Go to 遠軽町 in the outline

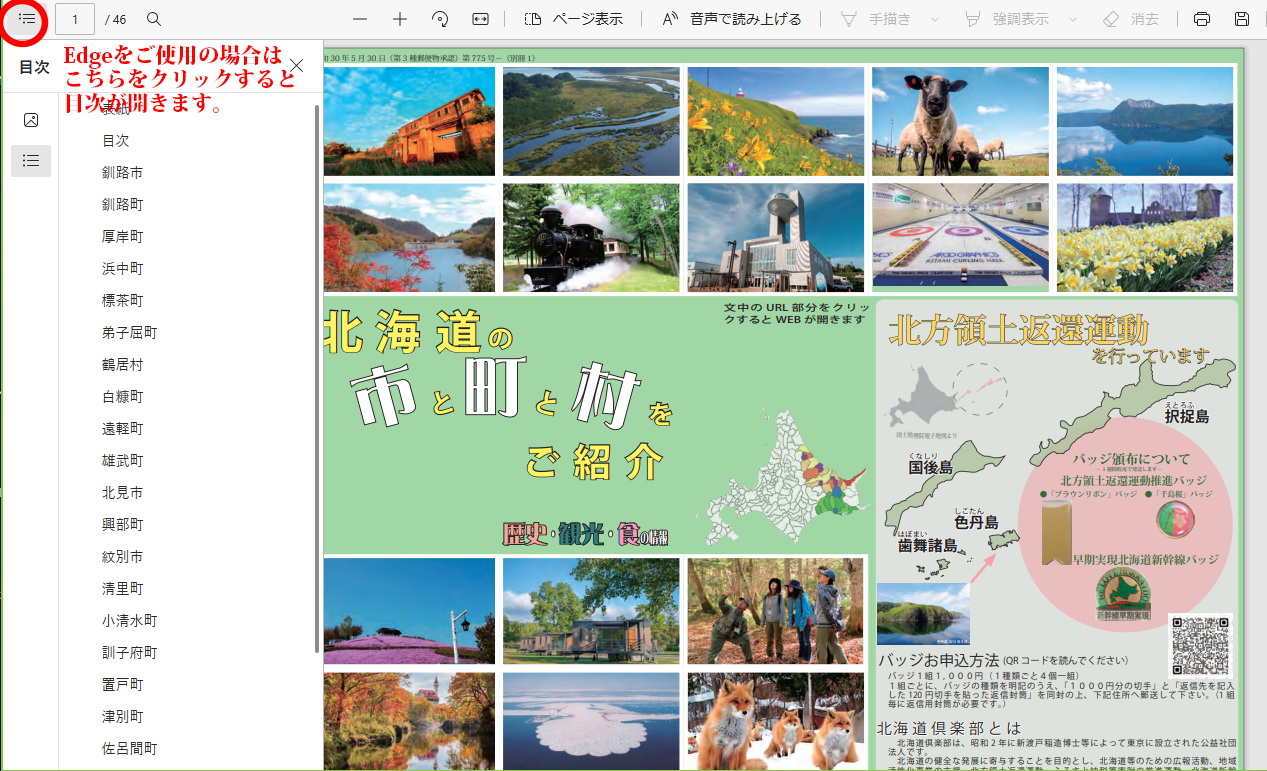point(122,429)
